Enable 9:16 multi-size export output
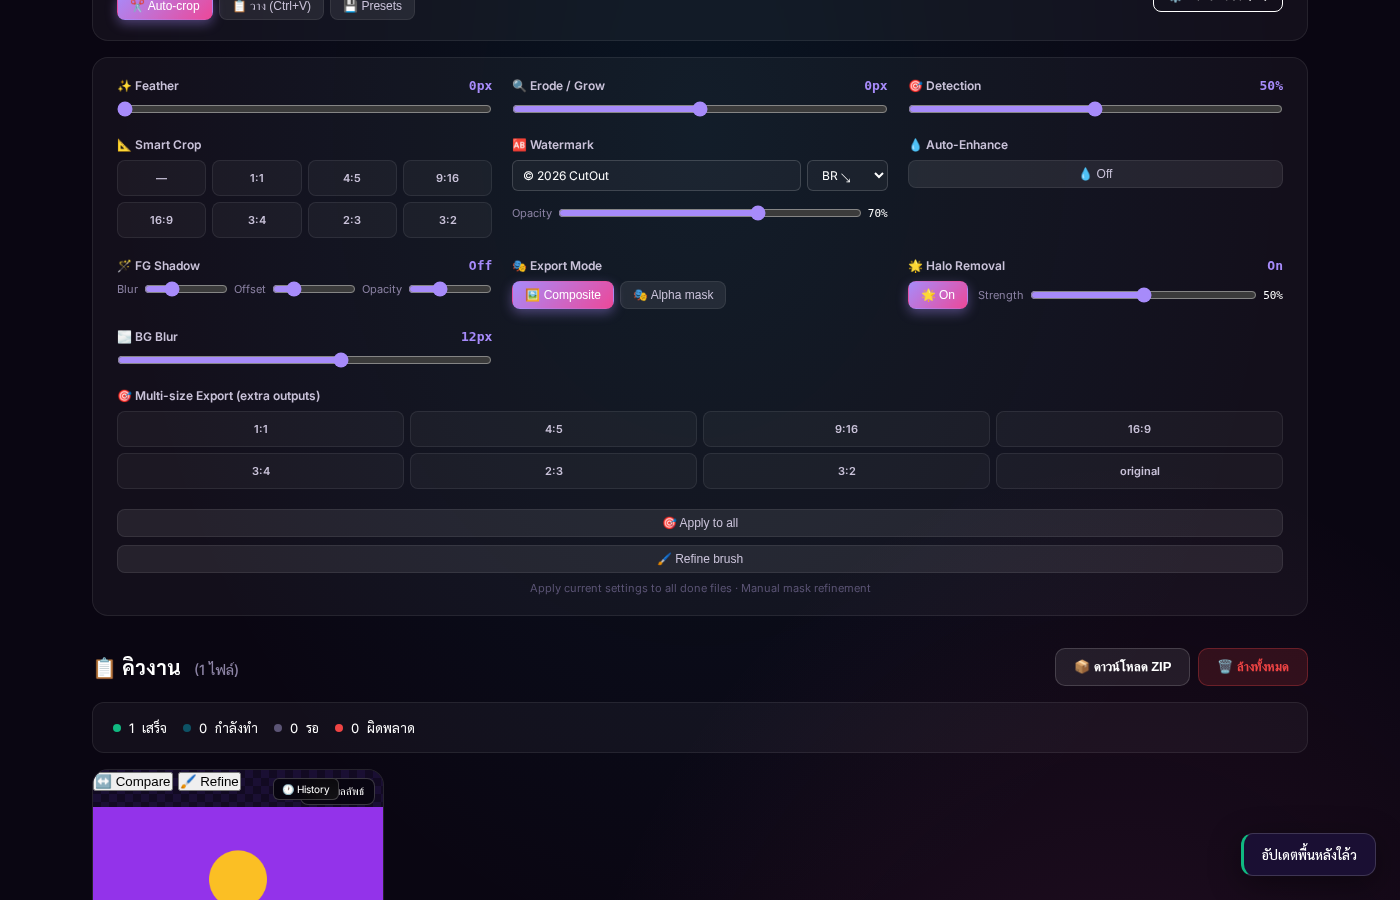The image size is (1400, 900). click(846, 429)
